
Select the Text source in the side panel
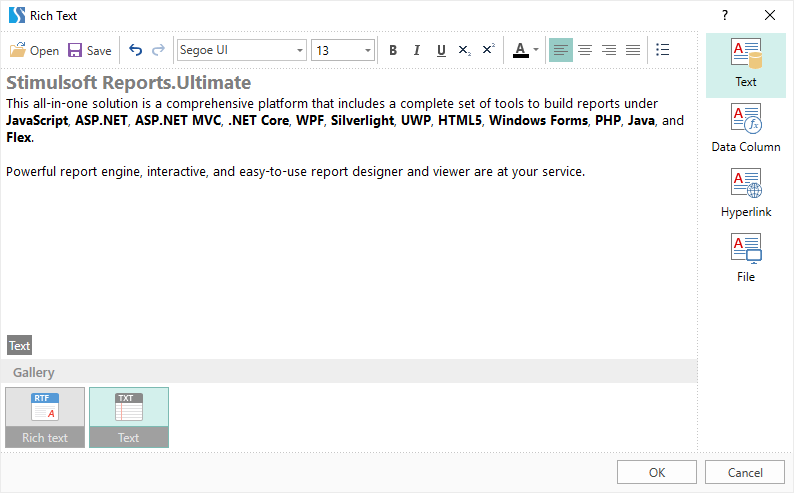745,65
